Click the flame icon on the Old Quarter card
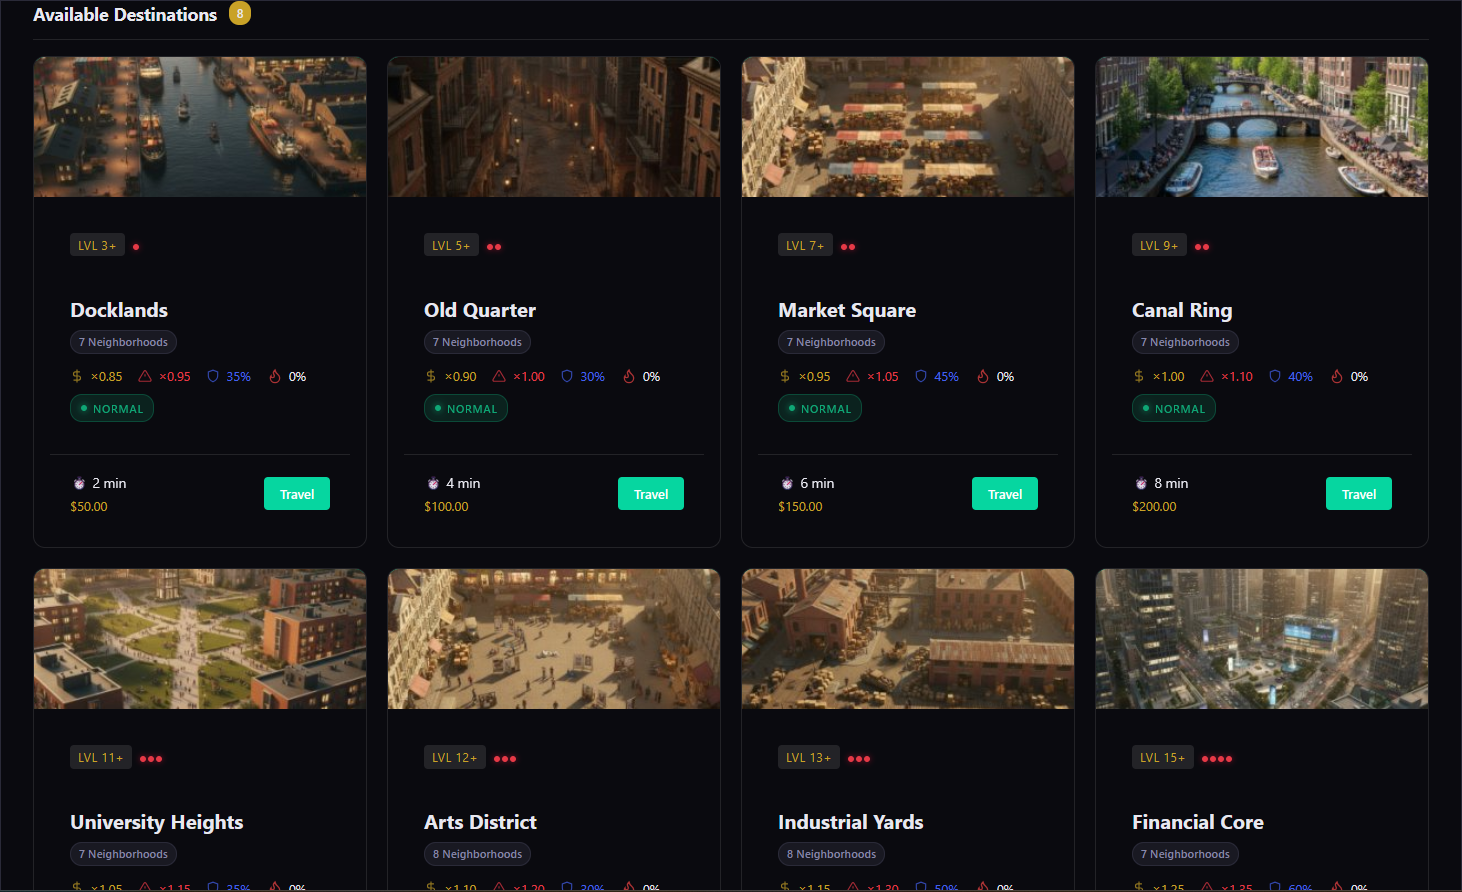 click(629, 377)
